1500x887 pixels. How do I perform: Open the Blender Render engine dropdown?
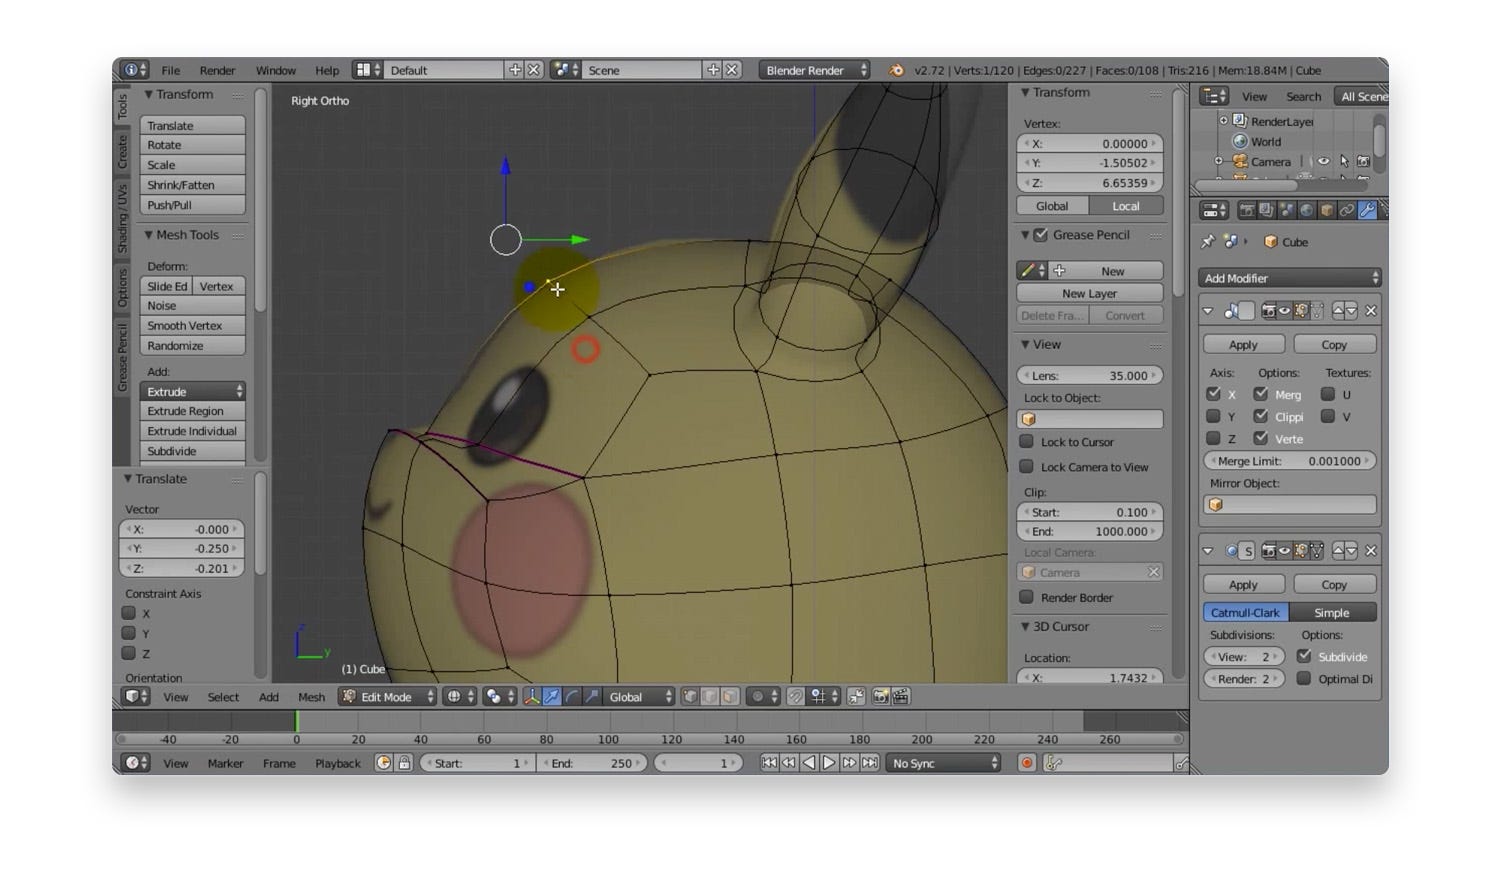[815, 70]
